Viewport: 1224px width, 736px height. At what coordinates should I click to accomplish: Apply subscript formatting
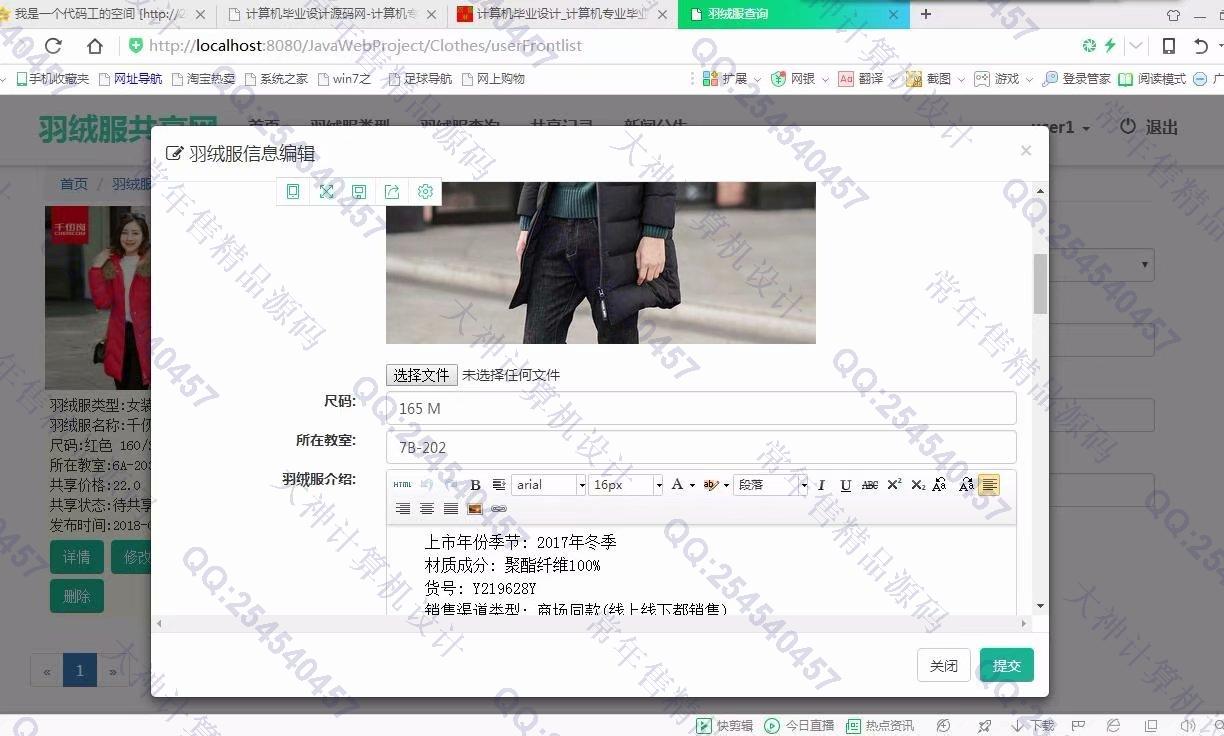917,485
